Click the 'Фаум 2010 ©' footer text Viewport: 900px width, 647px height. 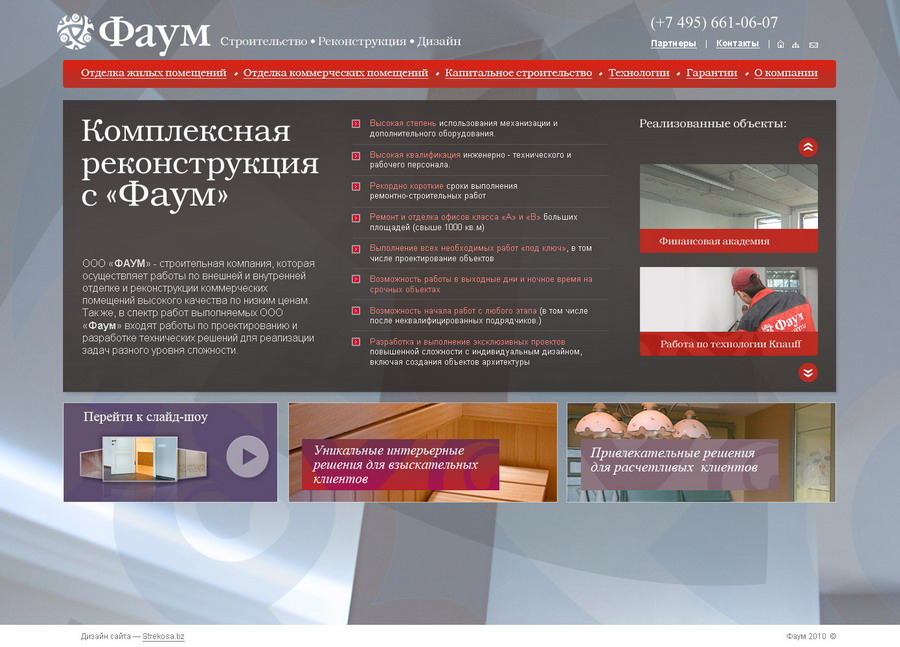pos(811,636)
